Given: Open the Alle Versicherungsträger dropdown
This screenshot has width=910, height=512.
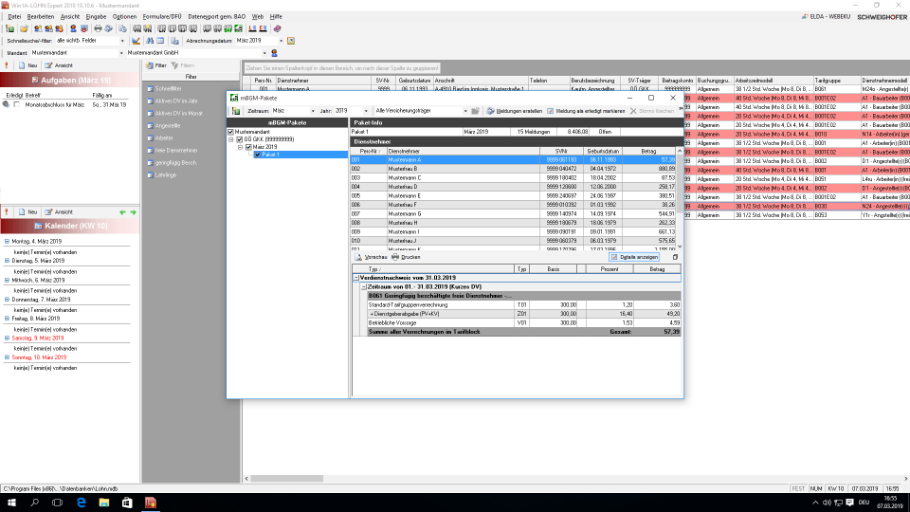Looking at the screenshot, I should click(465, 111).
